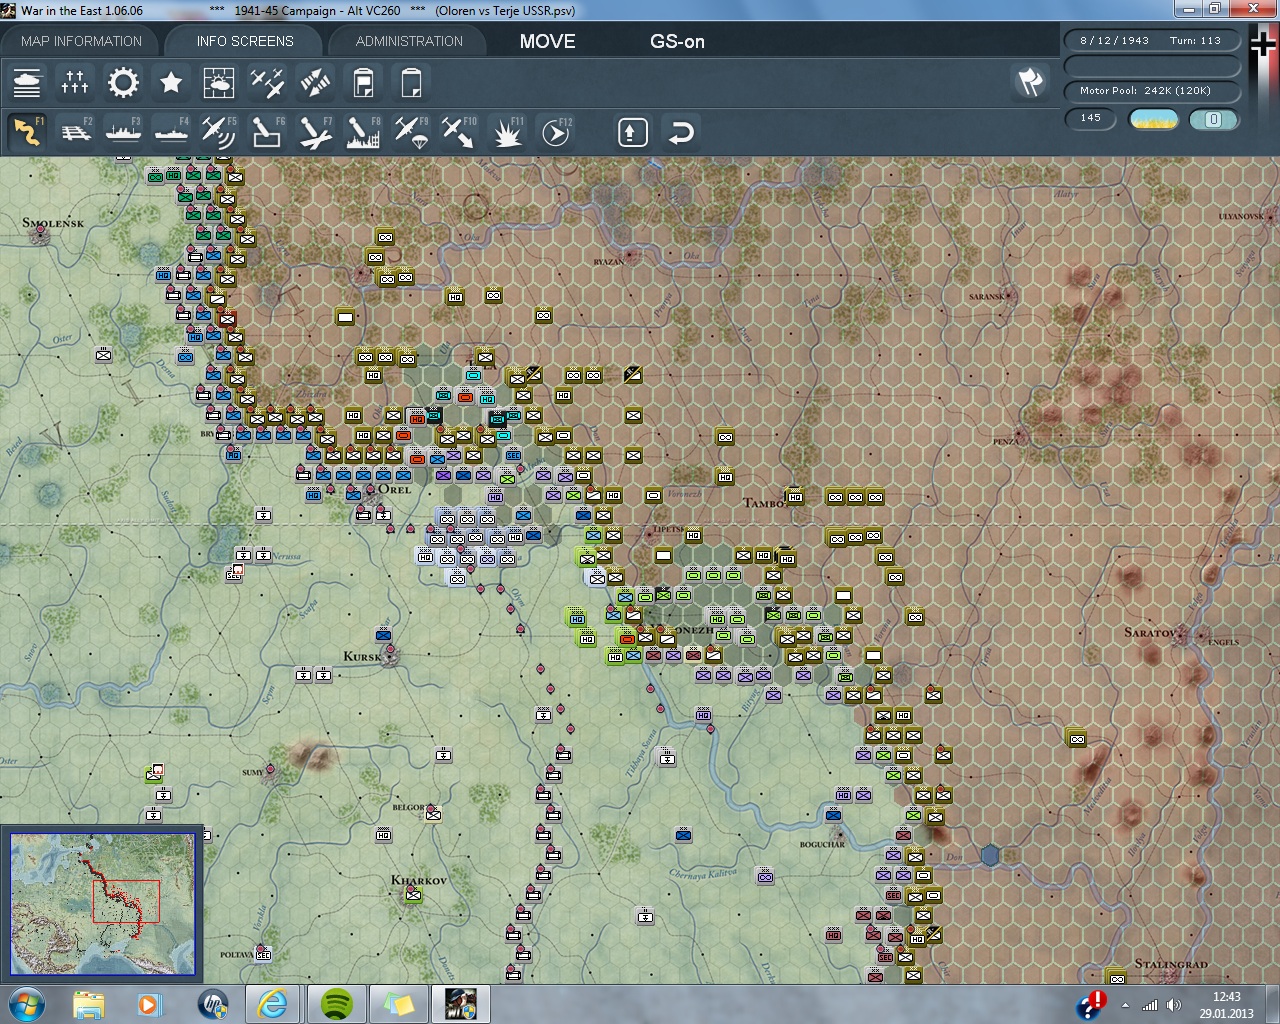Click the GS-on status label
Screen dimensions: 1280x1024
click(x=677, y=41)
